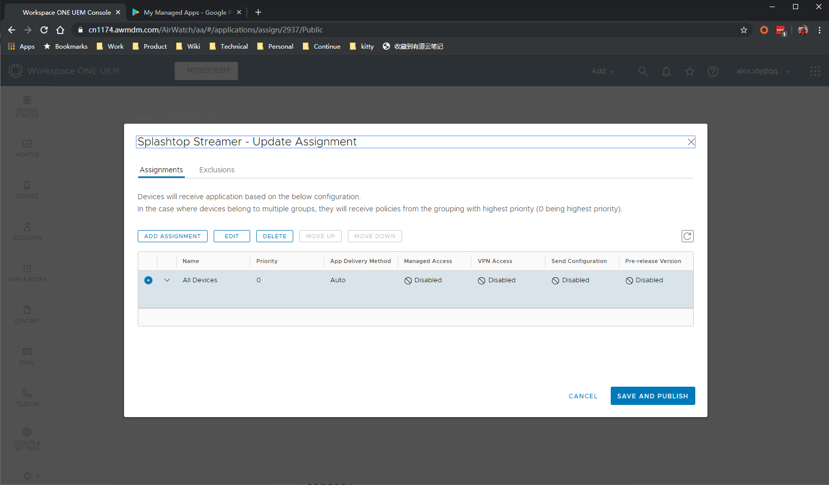
Task: Click the App Delivery Method column header
Action: pyautogui.click(x=361, y=261)
